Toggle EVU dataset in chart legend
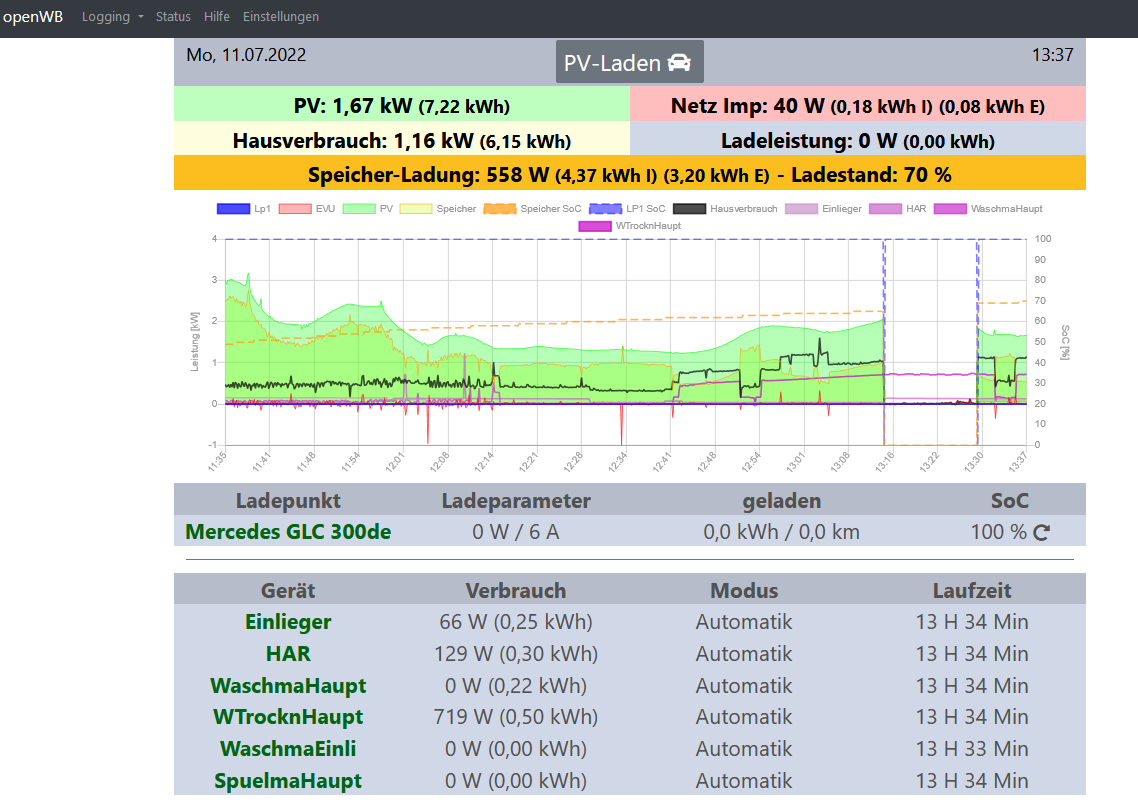This screenshot has width=1138, height=808. (x=307, y=209)
